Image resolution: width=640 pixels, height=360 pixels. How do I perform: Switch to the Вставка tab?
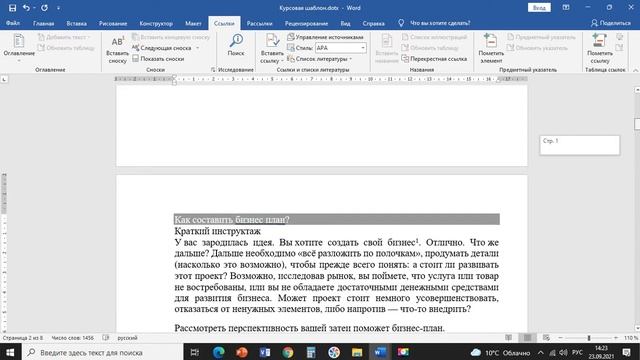[x=76, y=23]
